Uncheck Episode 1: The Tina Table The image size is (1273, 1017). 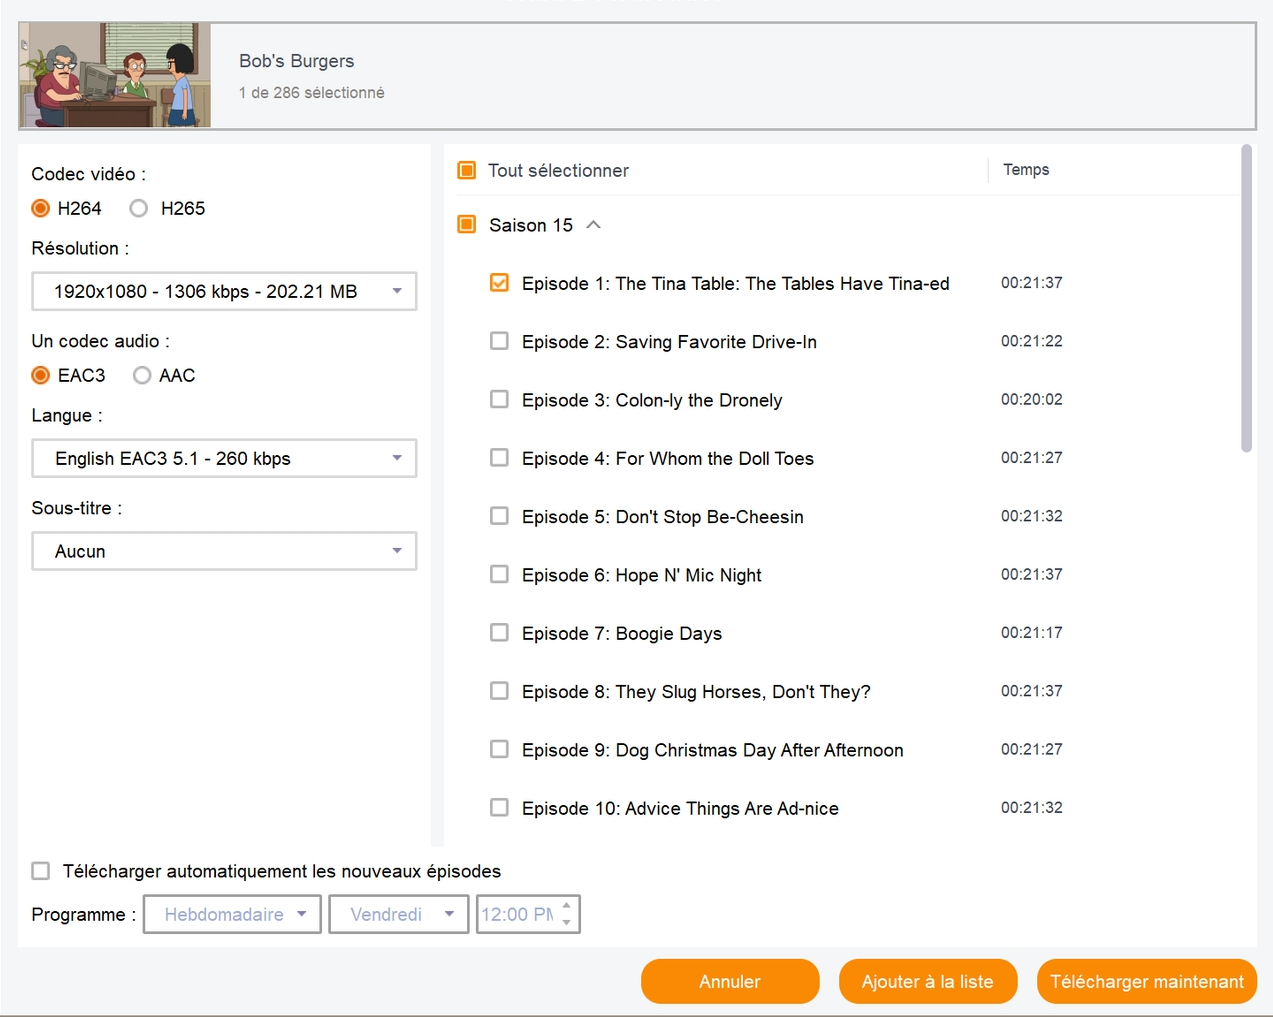(499, 283)
